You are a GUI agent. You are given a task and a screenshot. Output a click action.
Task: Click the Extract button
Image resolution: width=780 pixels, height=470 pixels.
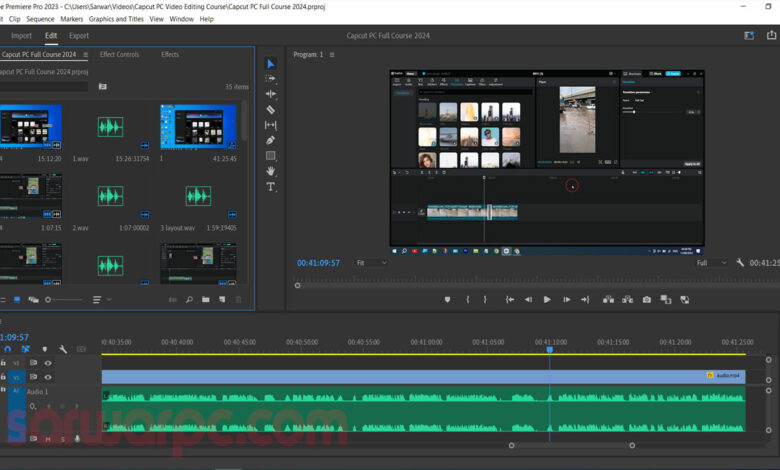pos(628,299)
